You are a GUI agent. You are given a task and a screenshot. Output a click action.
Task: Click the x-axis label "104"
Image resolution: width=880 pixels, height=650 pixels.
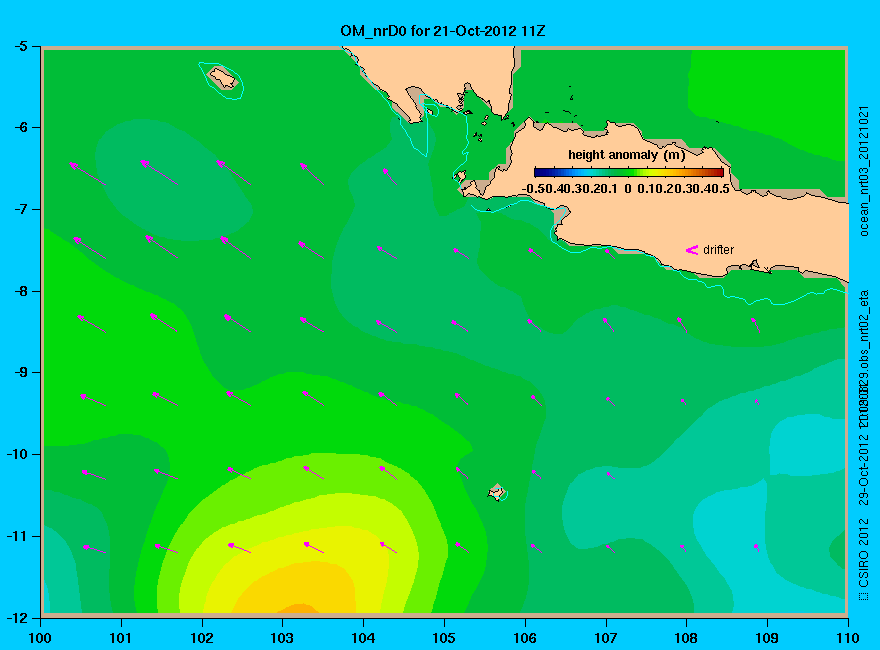(363, 638)
